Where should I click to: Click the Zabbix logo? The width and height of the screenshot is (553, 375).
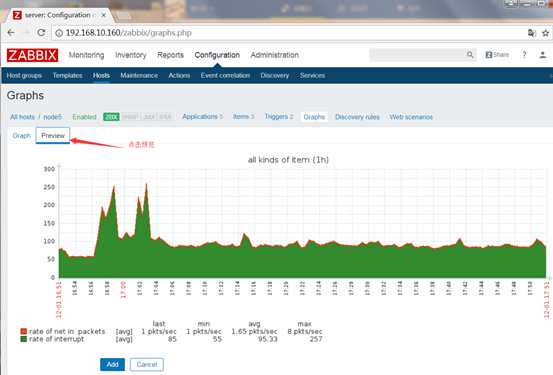tap(32, 55)
